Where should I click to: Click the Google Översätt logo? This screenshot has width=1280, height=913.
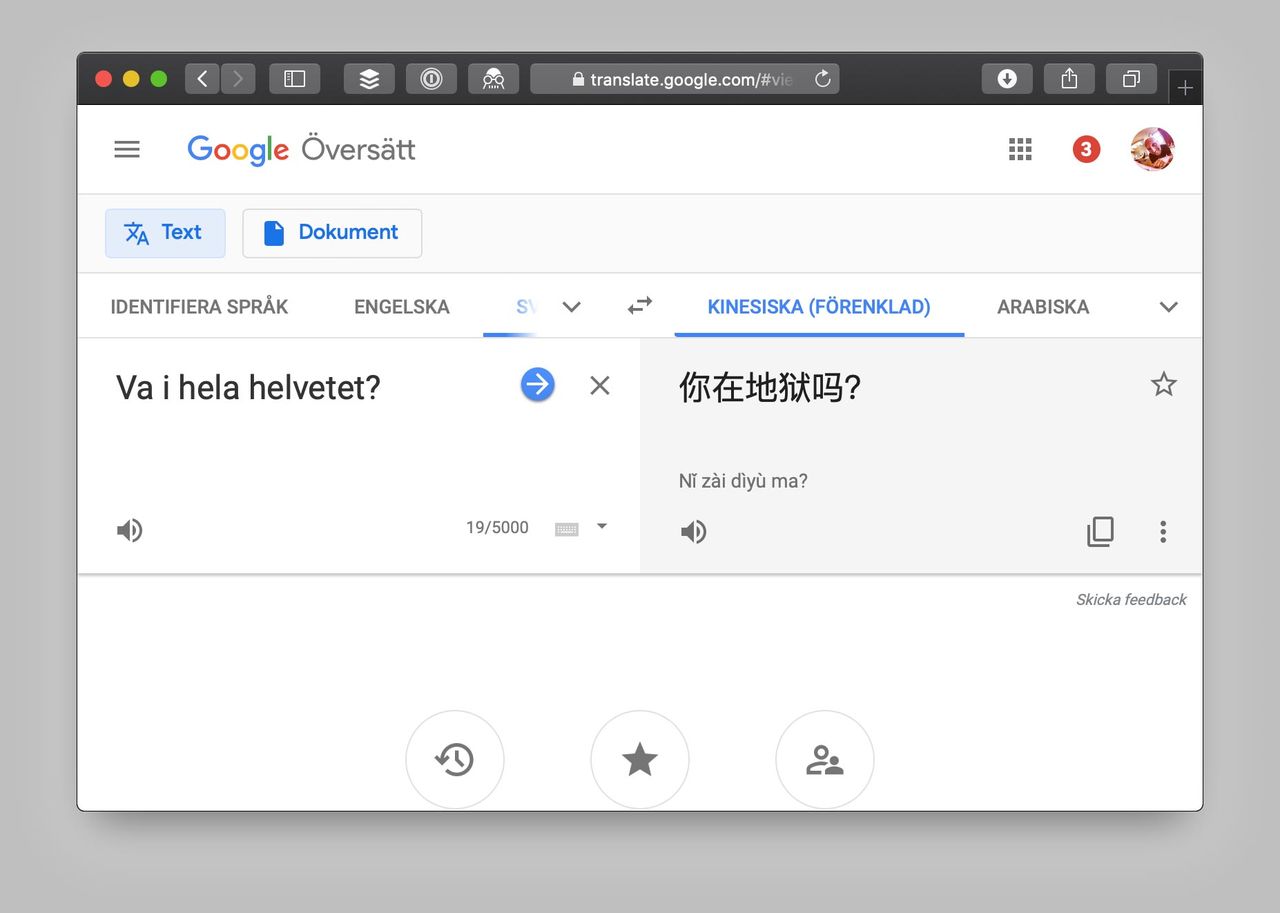pyautogui.click(x=301, y=150)
